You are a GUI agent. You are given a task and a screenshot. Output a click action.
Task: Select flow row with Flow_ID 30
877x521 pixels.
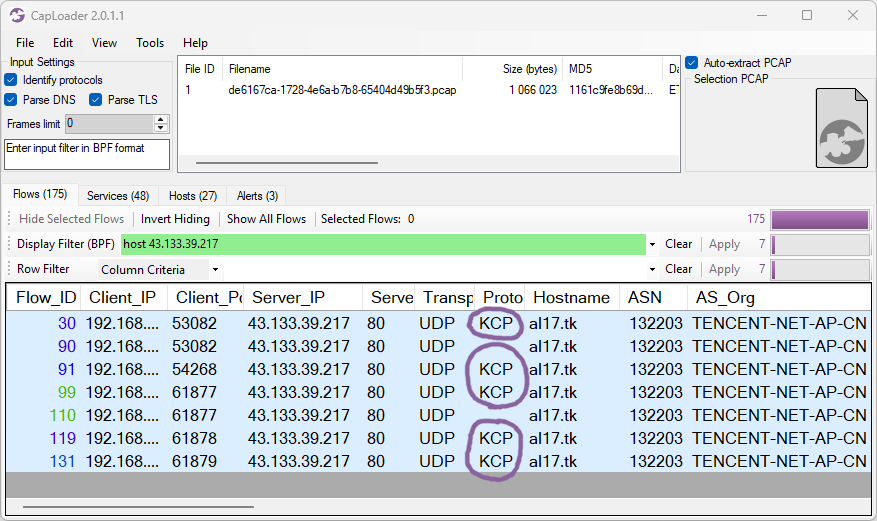pyautogui.click(x=438, y=323)
